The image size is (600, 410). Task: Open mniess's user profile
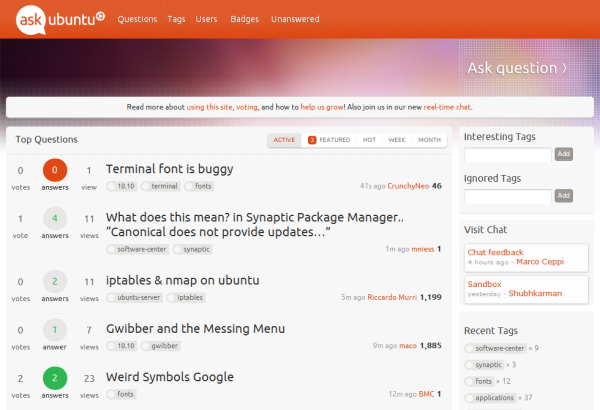422,249
